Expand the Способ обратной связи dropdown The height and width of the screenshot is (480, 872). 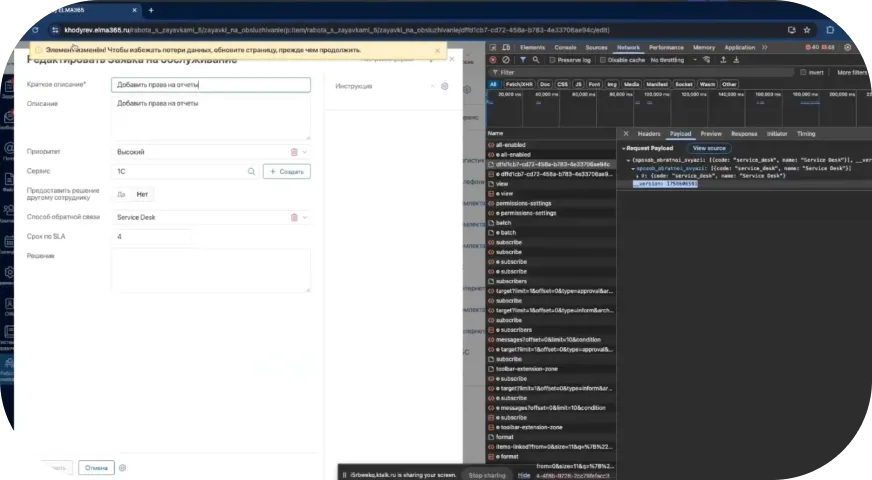pos(305,217)
